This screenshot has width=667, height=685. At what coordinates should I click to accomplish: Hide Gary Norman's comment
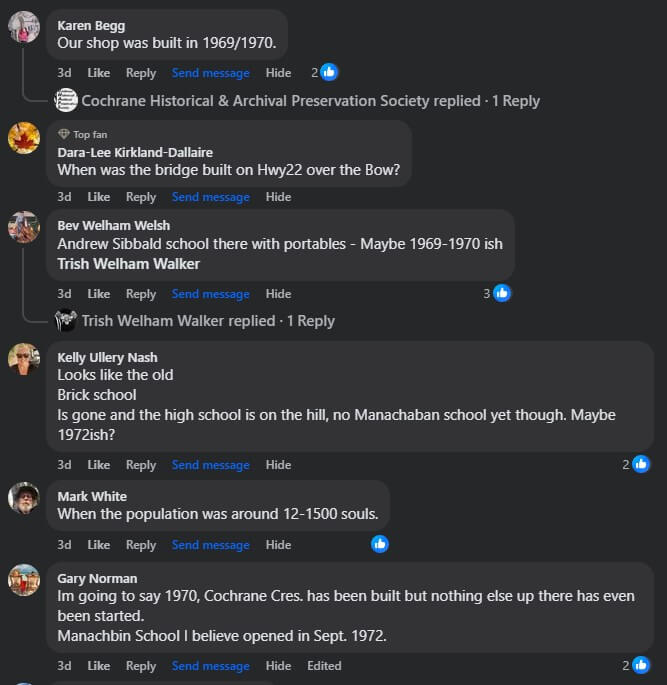[278, 666]
